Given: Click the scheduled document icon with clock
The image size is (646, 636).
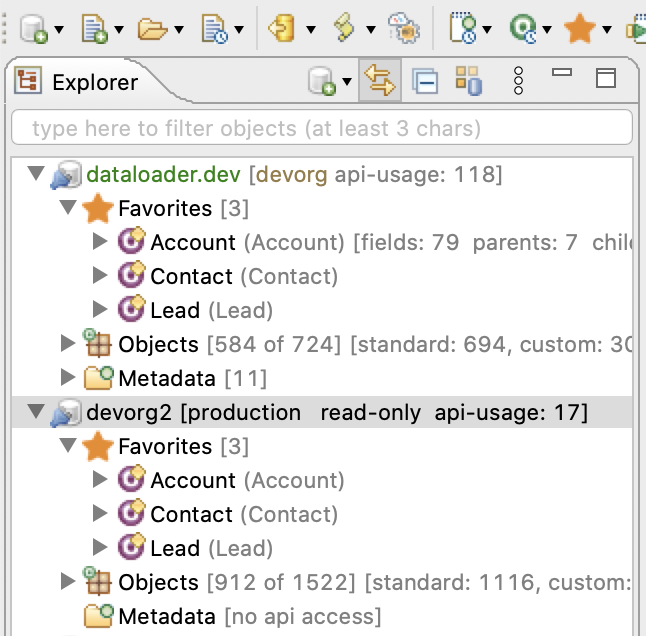Looking at the screenshot, I should (x=214, y=29).
